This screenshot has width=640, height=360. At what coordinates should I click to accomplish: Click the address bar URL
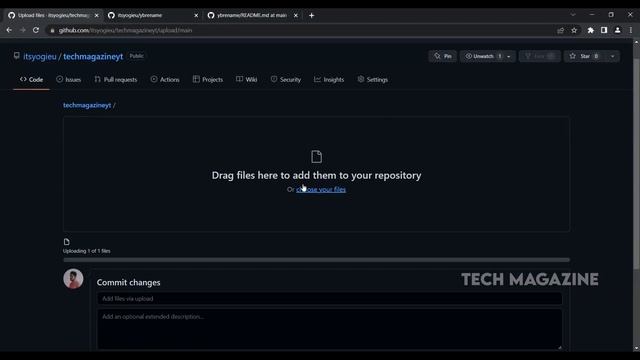pos(125,30)
